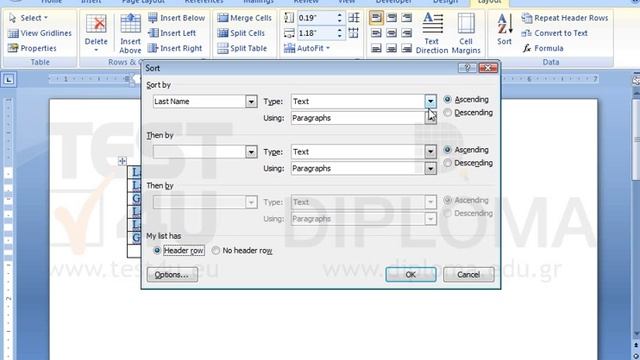Open the first Then by Type dropdown
The width and height of the screenshot is (640, 360).
[430, 152]
